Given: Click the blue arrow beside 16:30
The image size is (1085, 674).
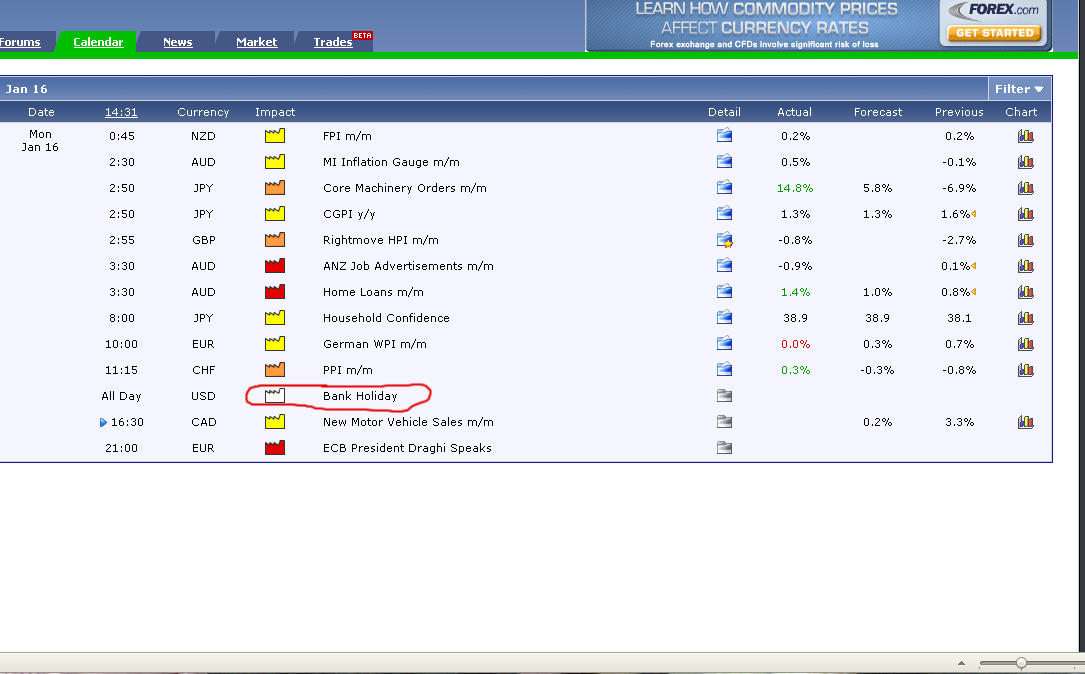Looking at the screenshot, I should pos(103,422).
